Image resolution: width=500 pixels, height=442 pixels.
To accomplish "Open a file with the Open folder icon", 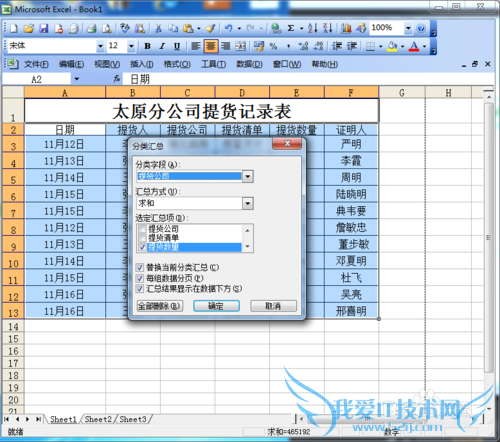I will [29, 28].
